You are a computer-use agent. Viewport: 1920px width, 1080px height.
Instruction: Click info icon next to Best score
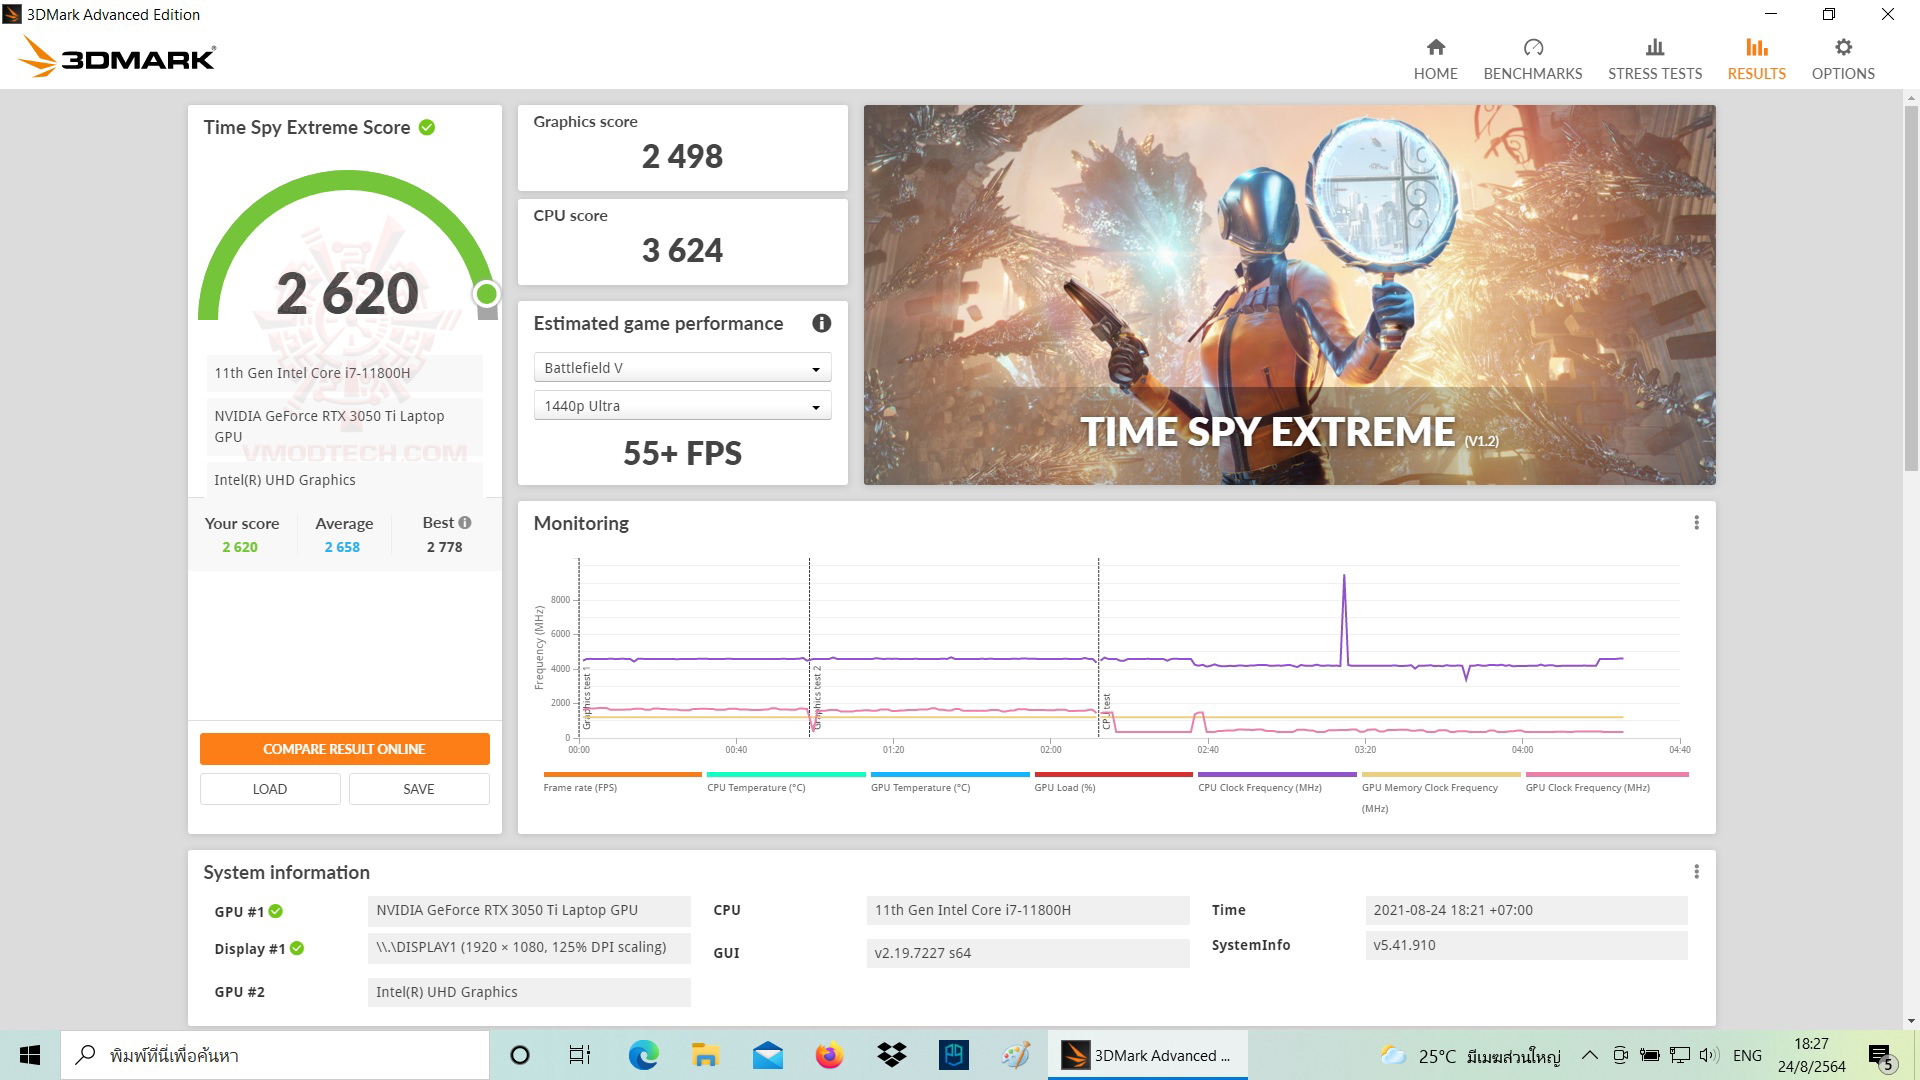[465, 523]
